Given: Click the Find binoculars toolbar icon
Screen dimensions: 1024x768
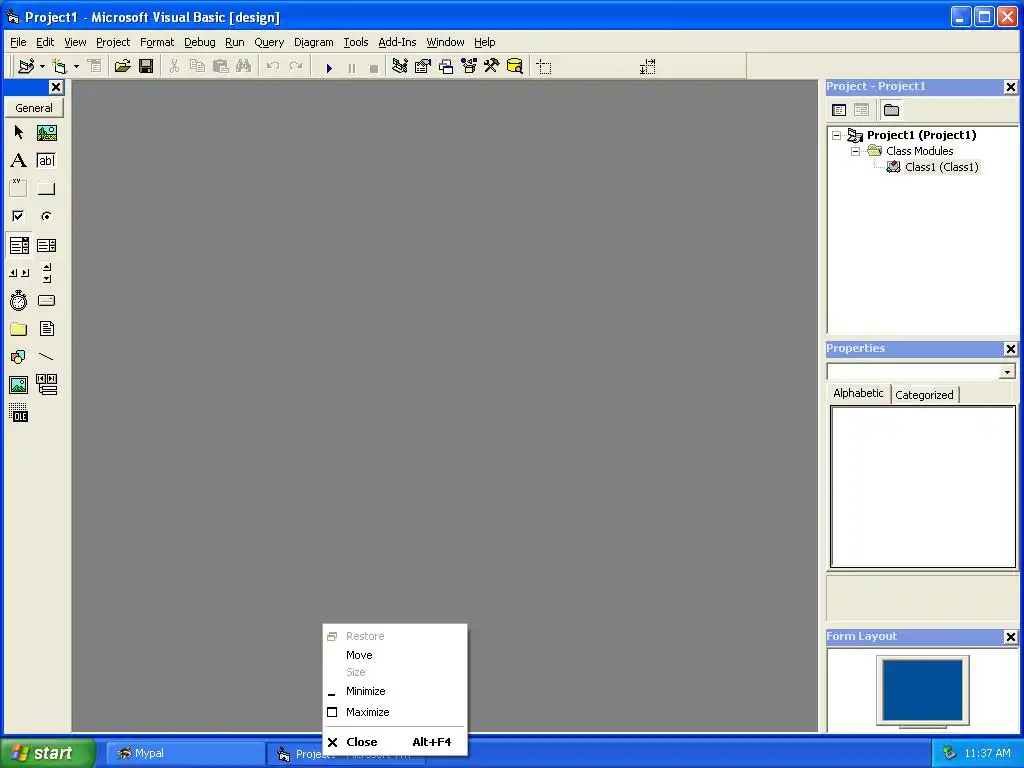Looking at the screenshot, I should tap(243, 66).
